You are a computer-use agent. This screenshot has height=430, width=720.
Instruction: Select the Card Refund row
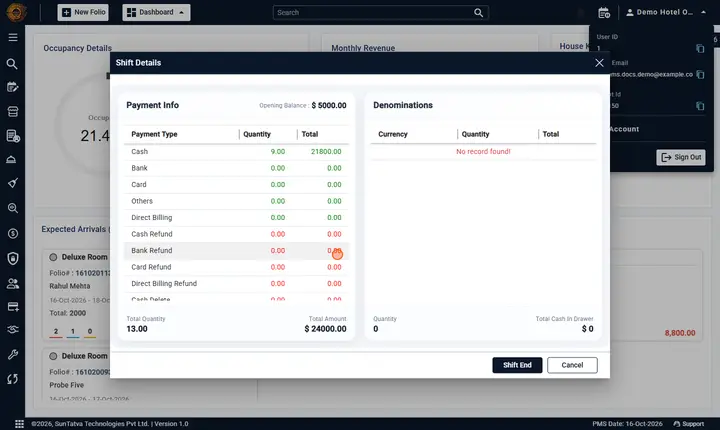point(236,267)
